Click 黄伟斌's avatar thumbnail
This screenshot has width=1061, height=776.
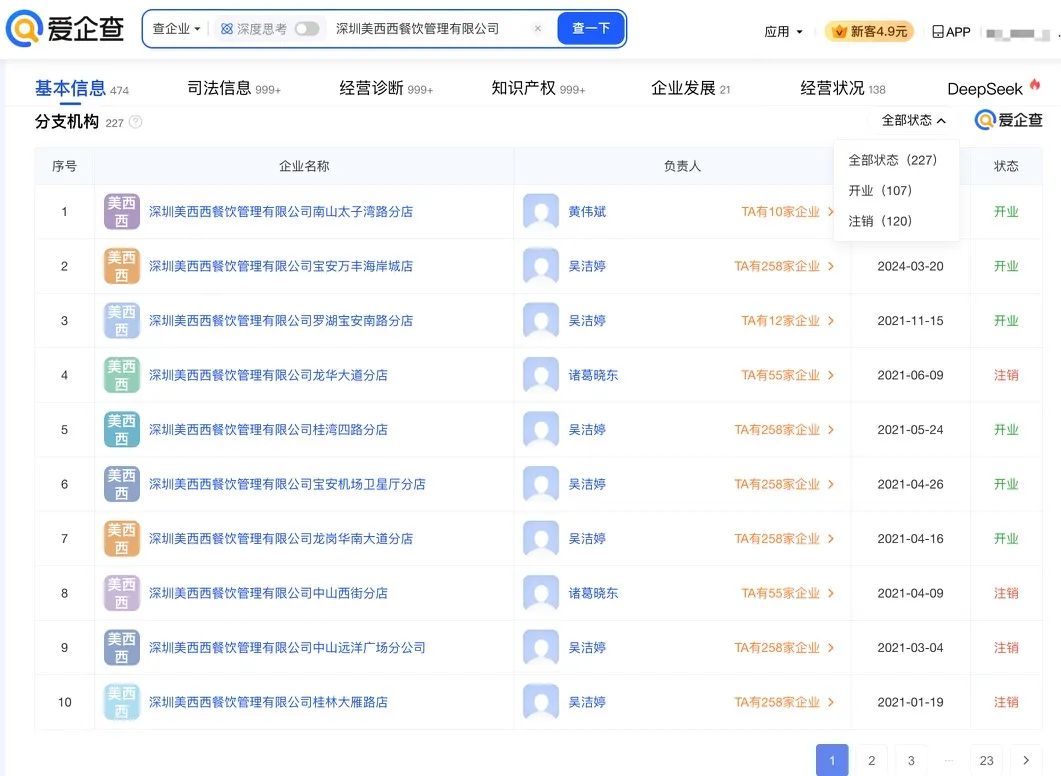tap(541, 211)
